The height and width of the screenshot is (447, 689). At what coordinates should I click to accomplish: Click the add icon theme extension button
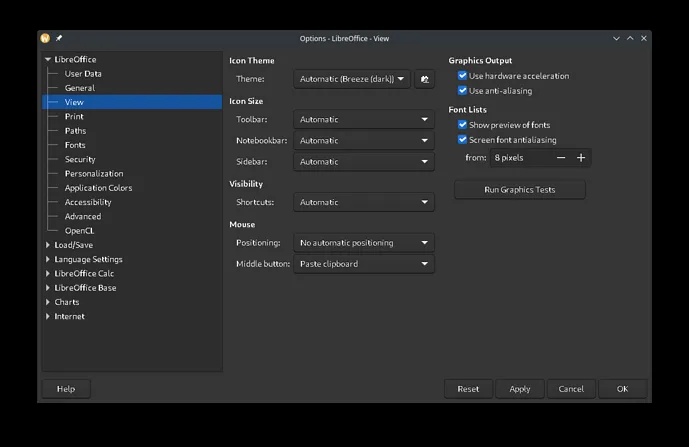[x=424, y=79]
